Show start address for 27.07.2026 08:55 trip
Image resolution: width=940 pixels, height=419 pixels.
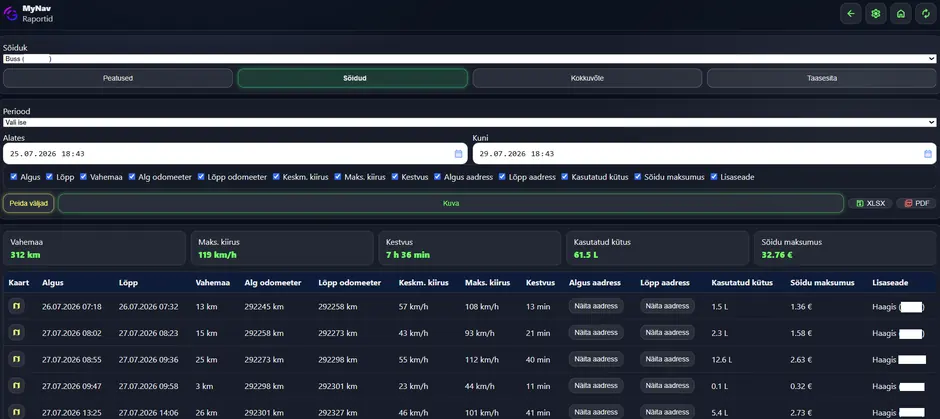point(596,359)
